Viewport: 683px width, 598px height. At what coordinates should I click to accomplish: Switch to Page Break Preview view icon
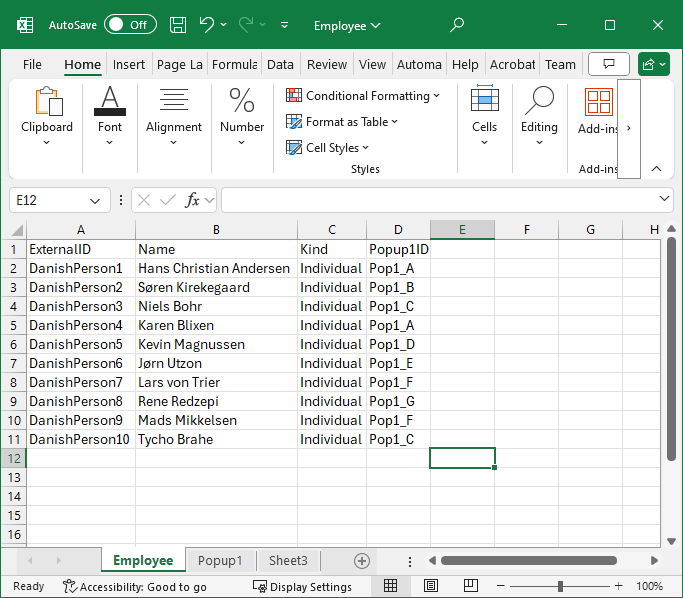tap(469, 586)
